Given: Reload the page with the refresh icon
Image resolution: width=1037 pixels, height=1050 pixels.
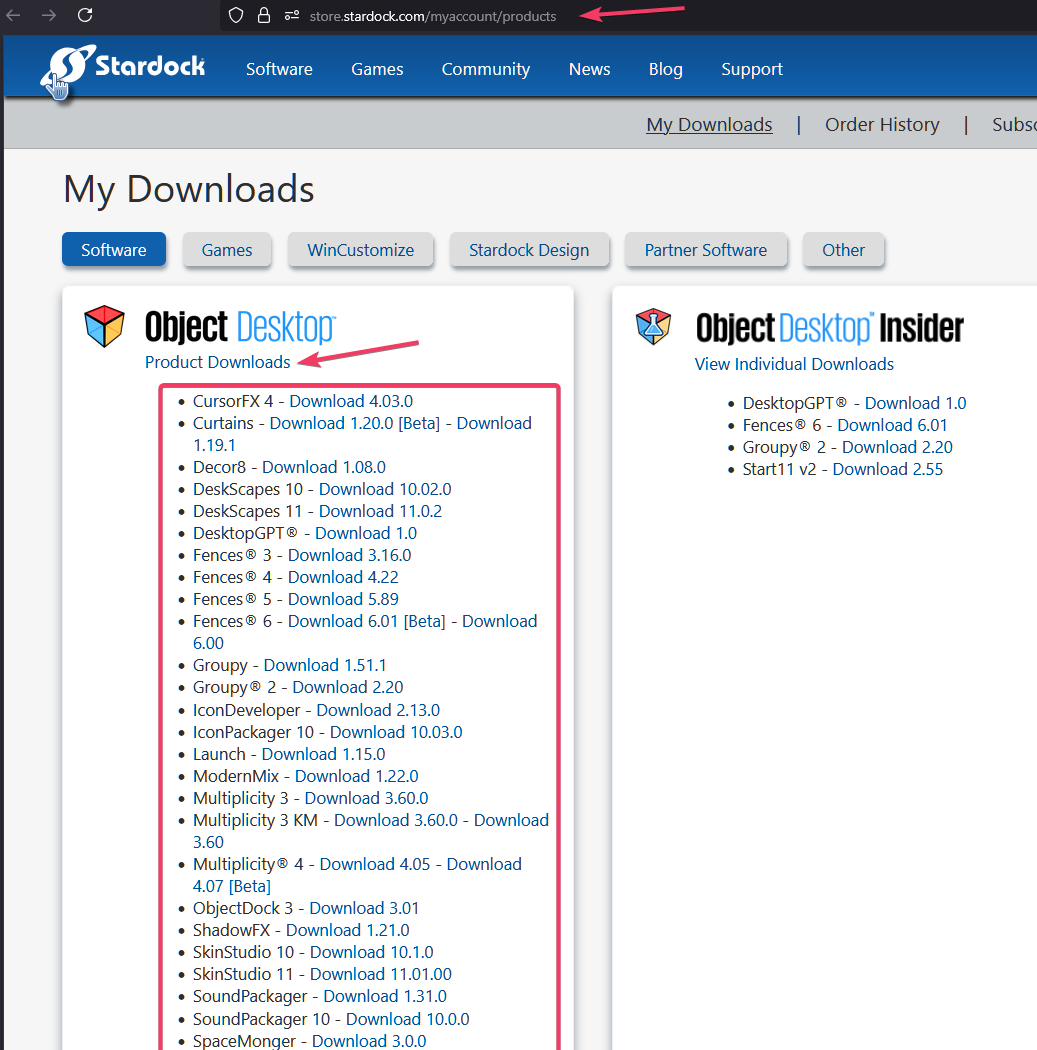Looking at the screenshot, I should [85, 15].
